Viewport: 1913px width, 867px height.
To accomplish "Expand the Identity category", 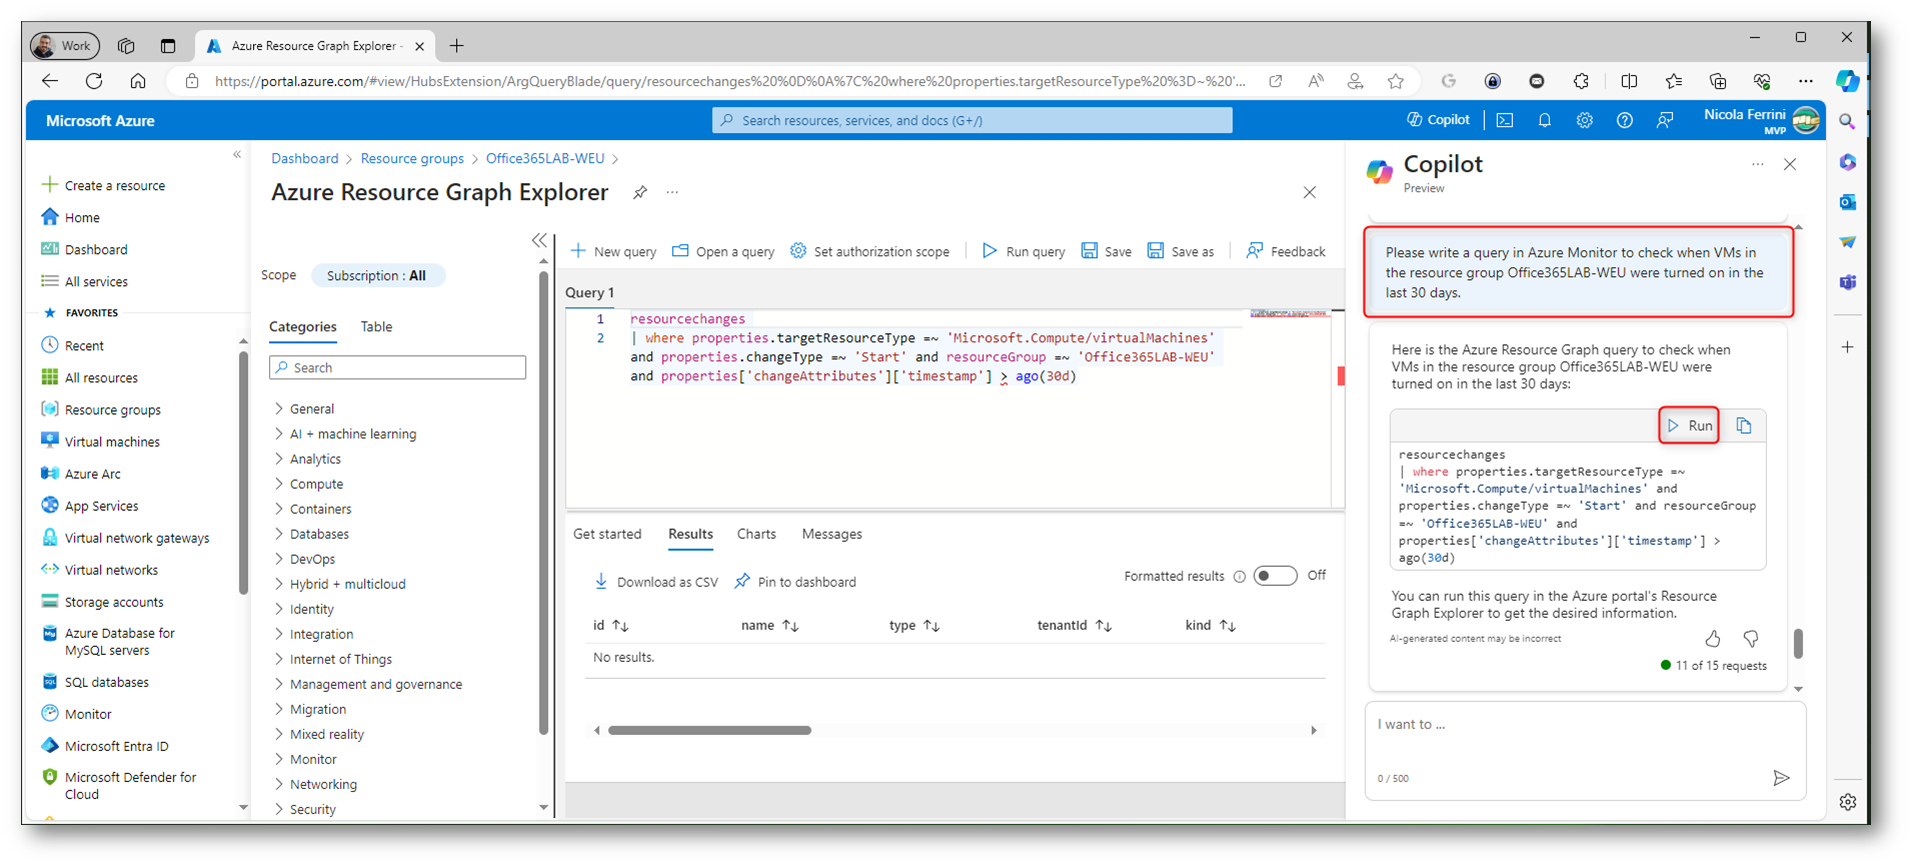I will pos(279,608).
